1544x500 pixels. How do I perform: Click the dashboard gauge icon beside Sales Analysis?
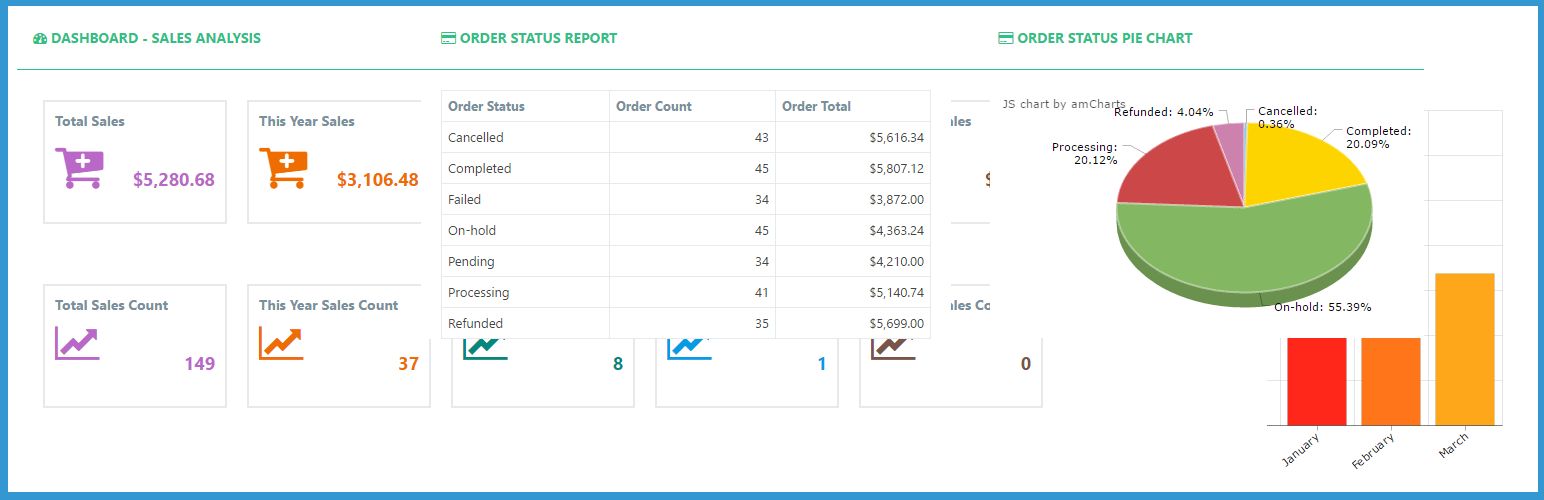[40, 39]
